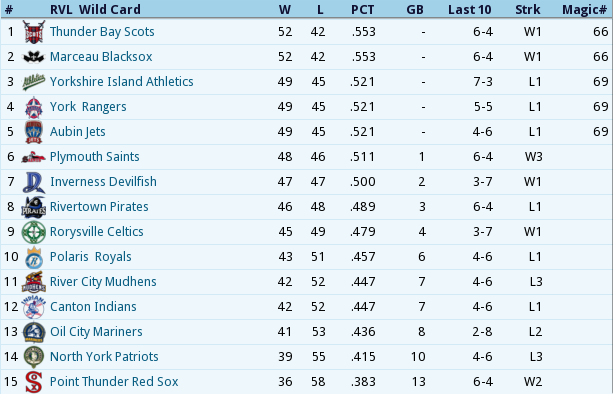Follow the River City Mudhens link
This screenshot has height=394, width=613.
click(103, 282)
